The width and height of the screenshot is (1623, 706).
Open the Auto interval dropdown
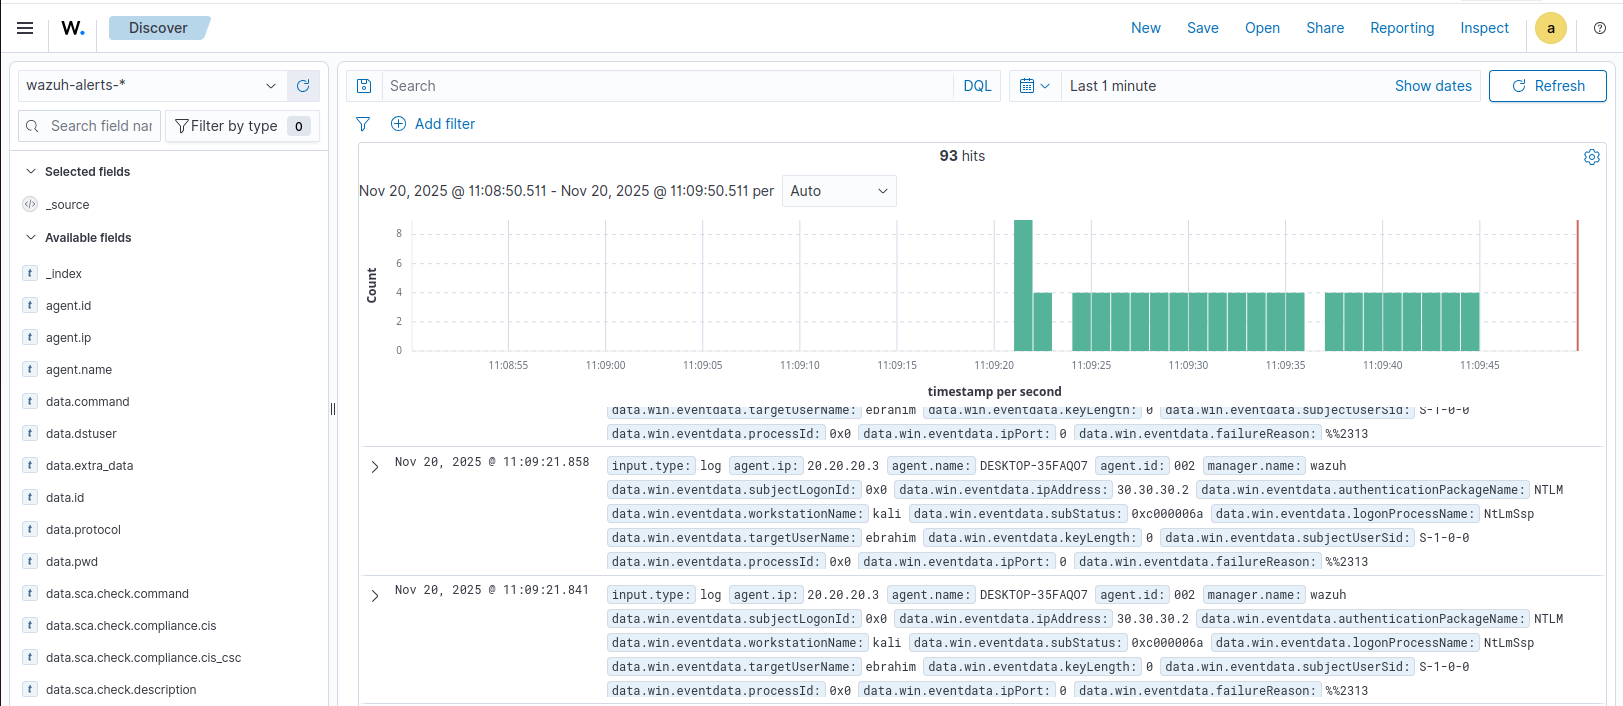(x=838, y=191)
